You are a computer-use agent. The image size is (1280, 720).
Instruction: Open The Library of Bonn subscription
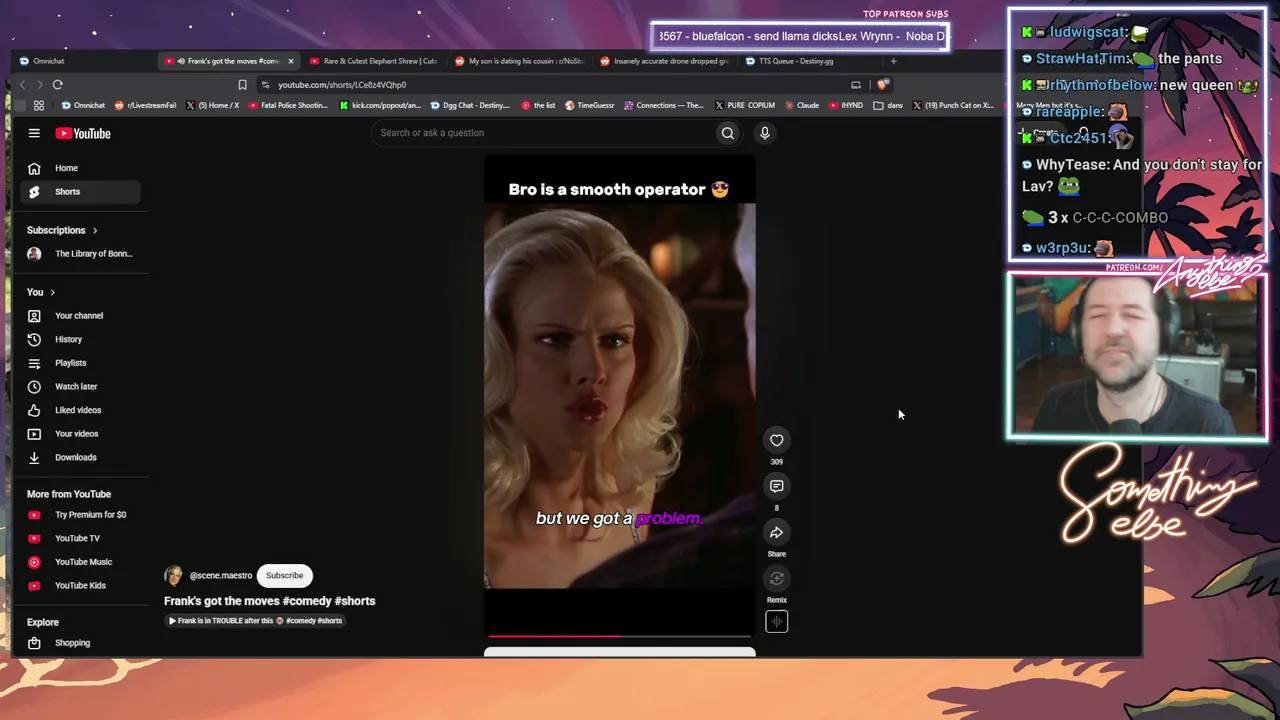tap(80, 254)
